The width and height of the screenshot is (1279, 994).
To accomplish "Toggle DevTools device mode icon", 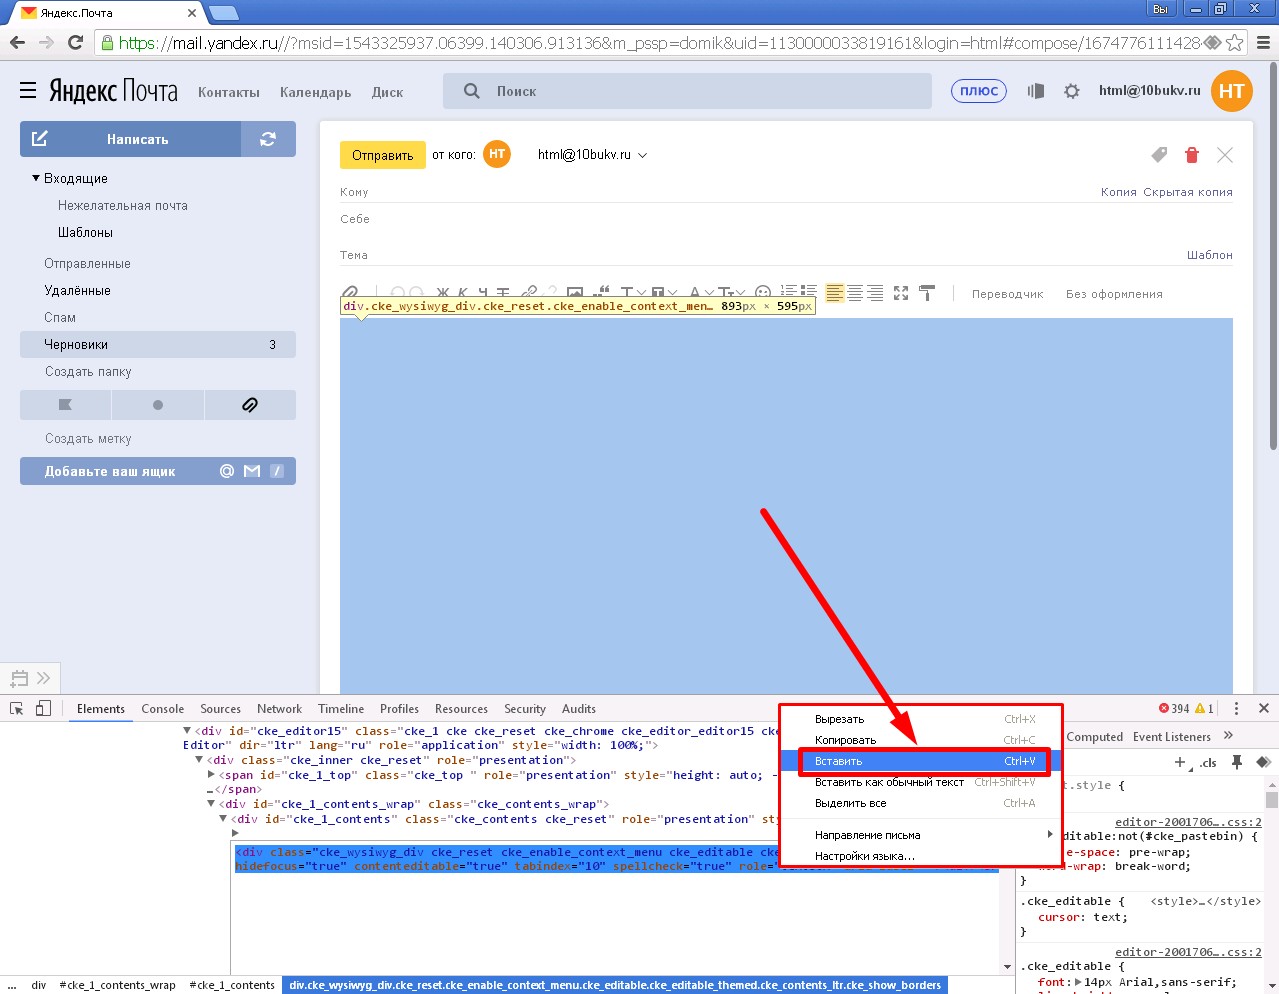I will (43, 708).
